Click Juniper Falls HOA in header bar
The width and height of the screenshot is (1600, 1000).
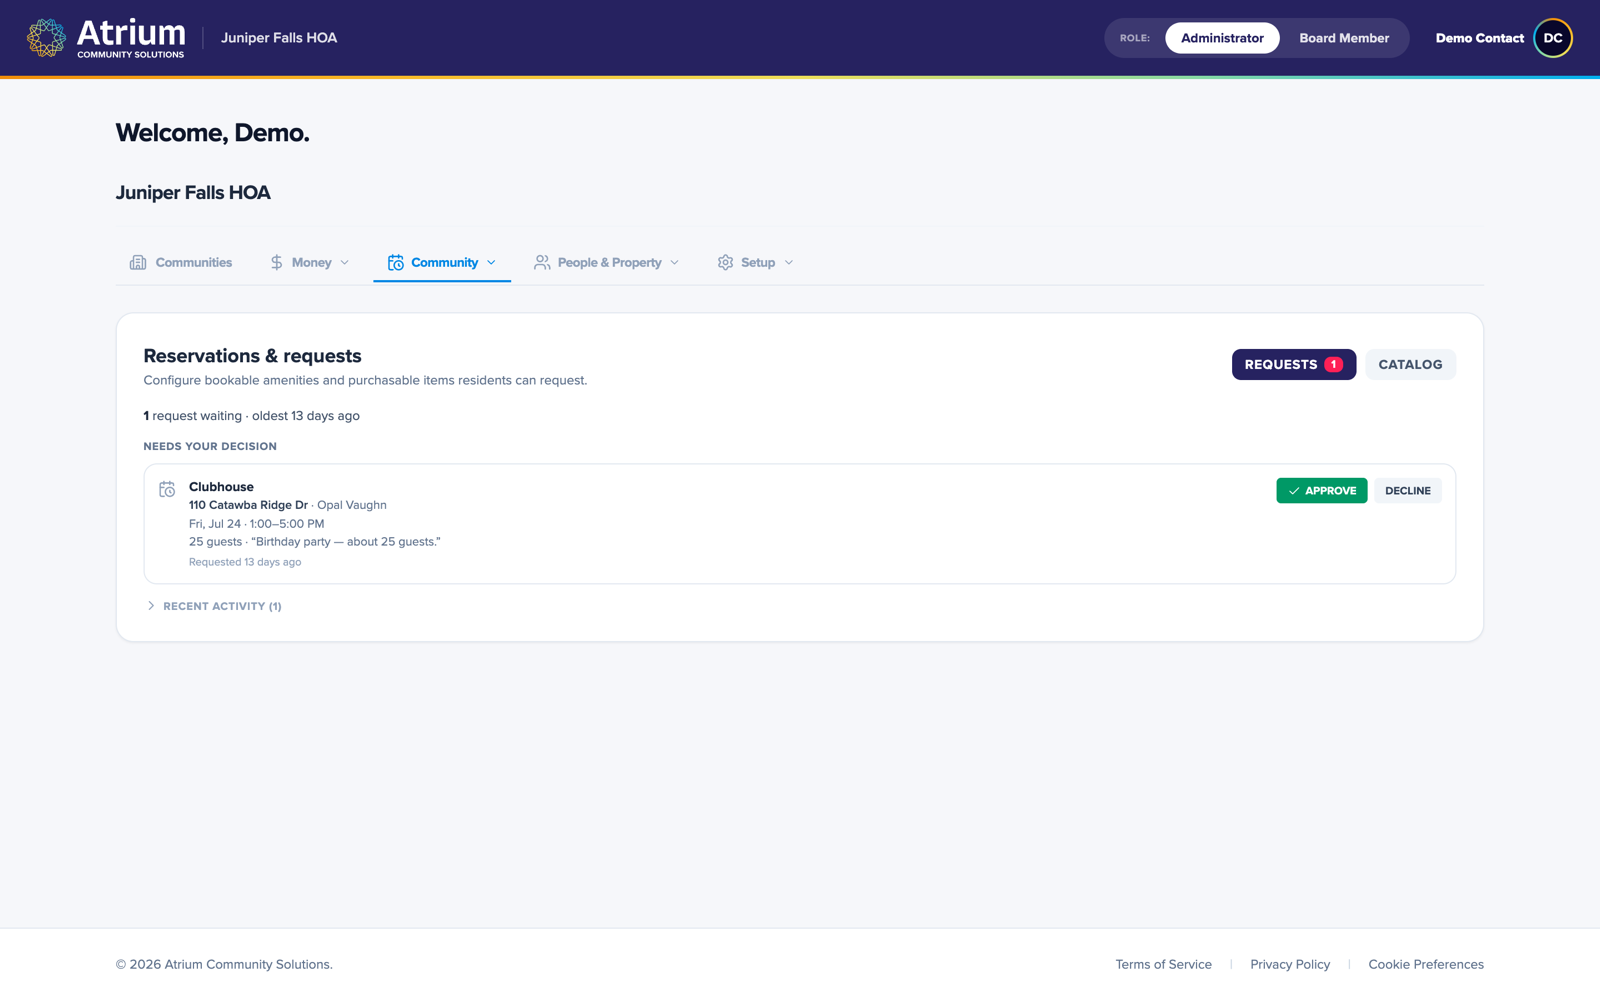[x=279, y=38]
